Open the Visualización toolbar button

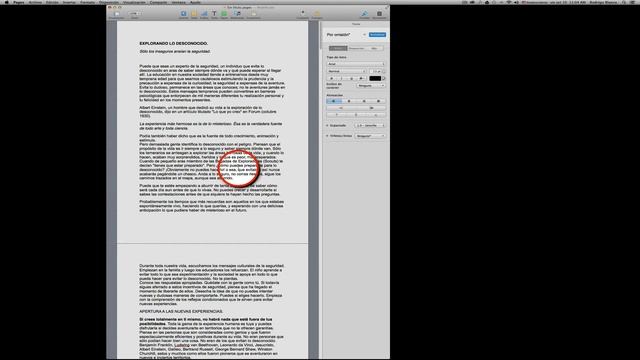(117, 14)
